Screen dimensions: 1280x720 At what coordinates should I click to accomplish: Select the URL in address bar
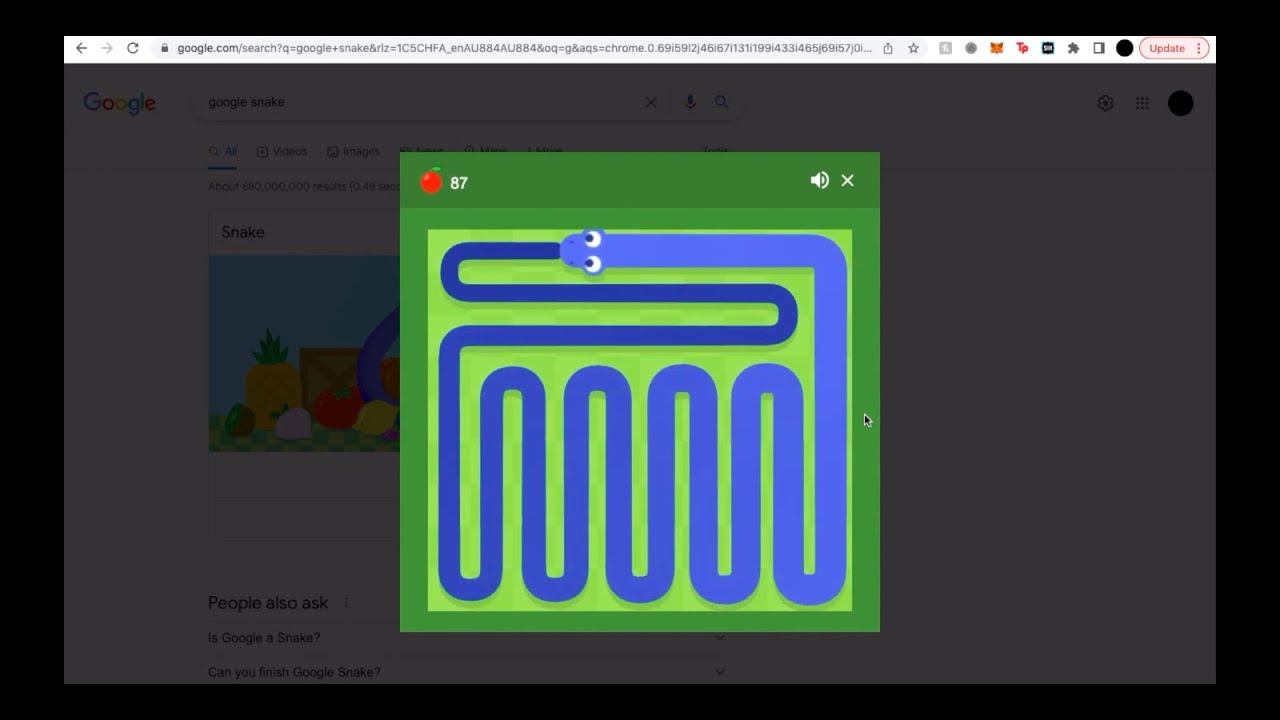524,48
